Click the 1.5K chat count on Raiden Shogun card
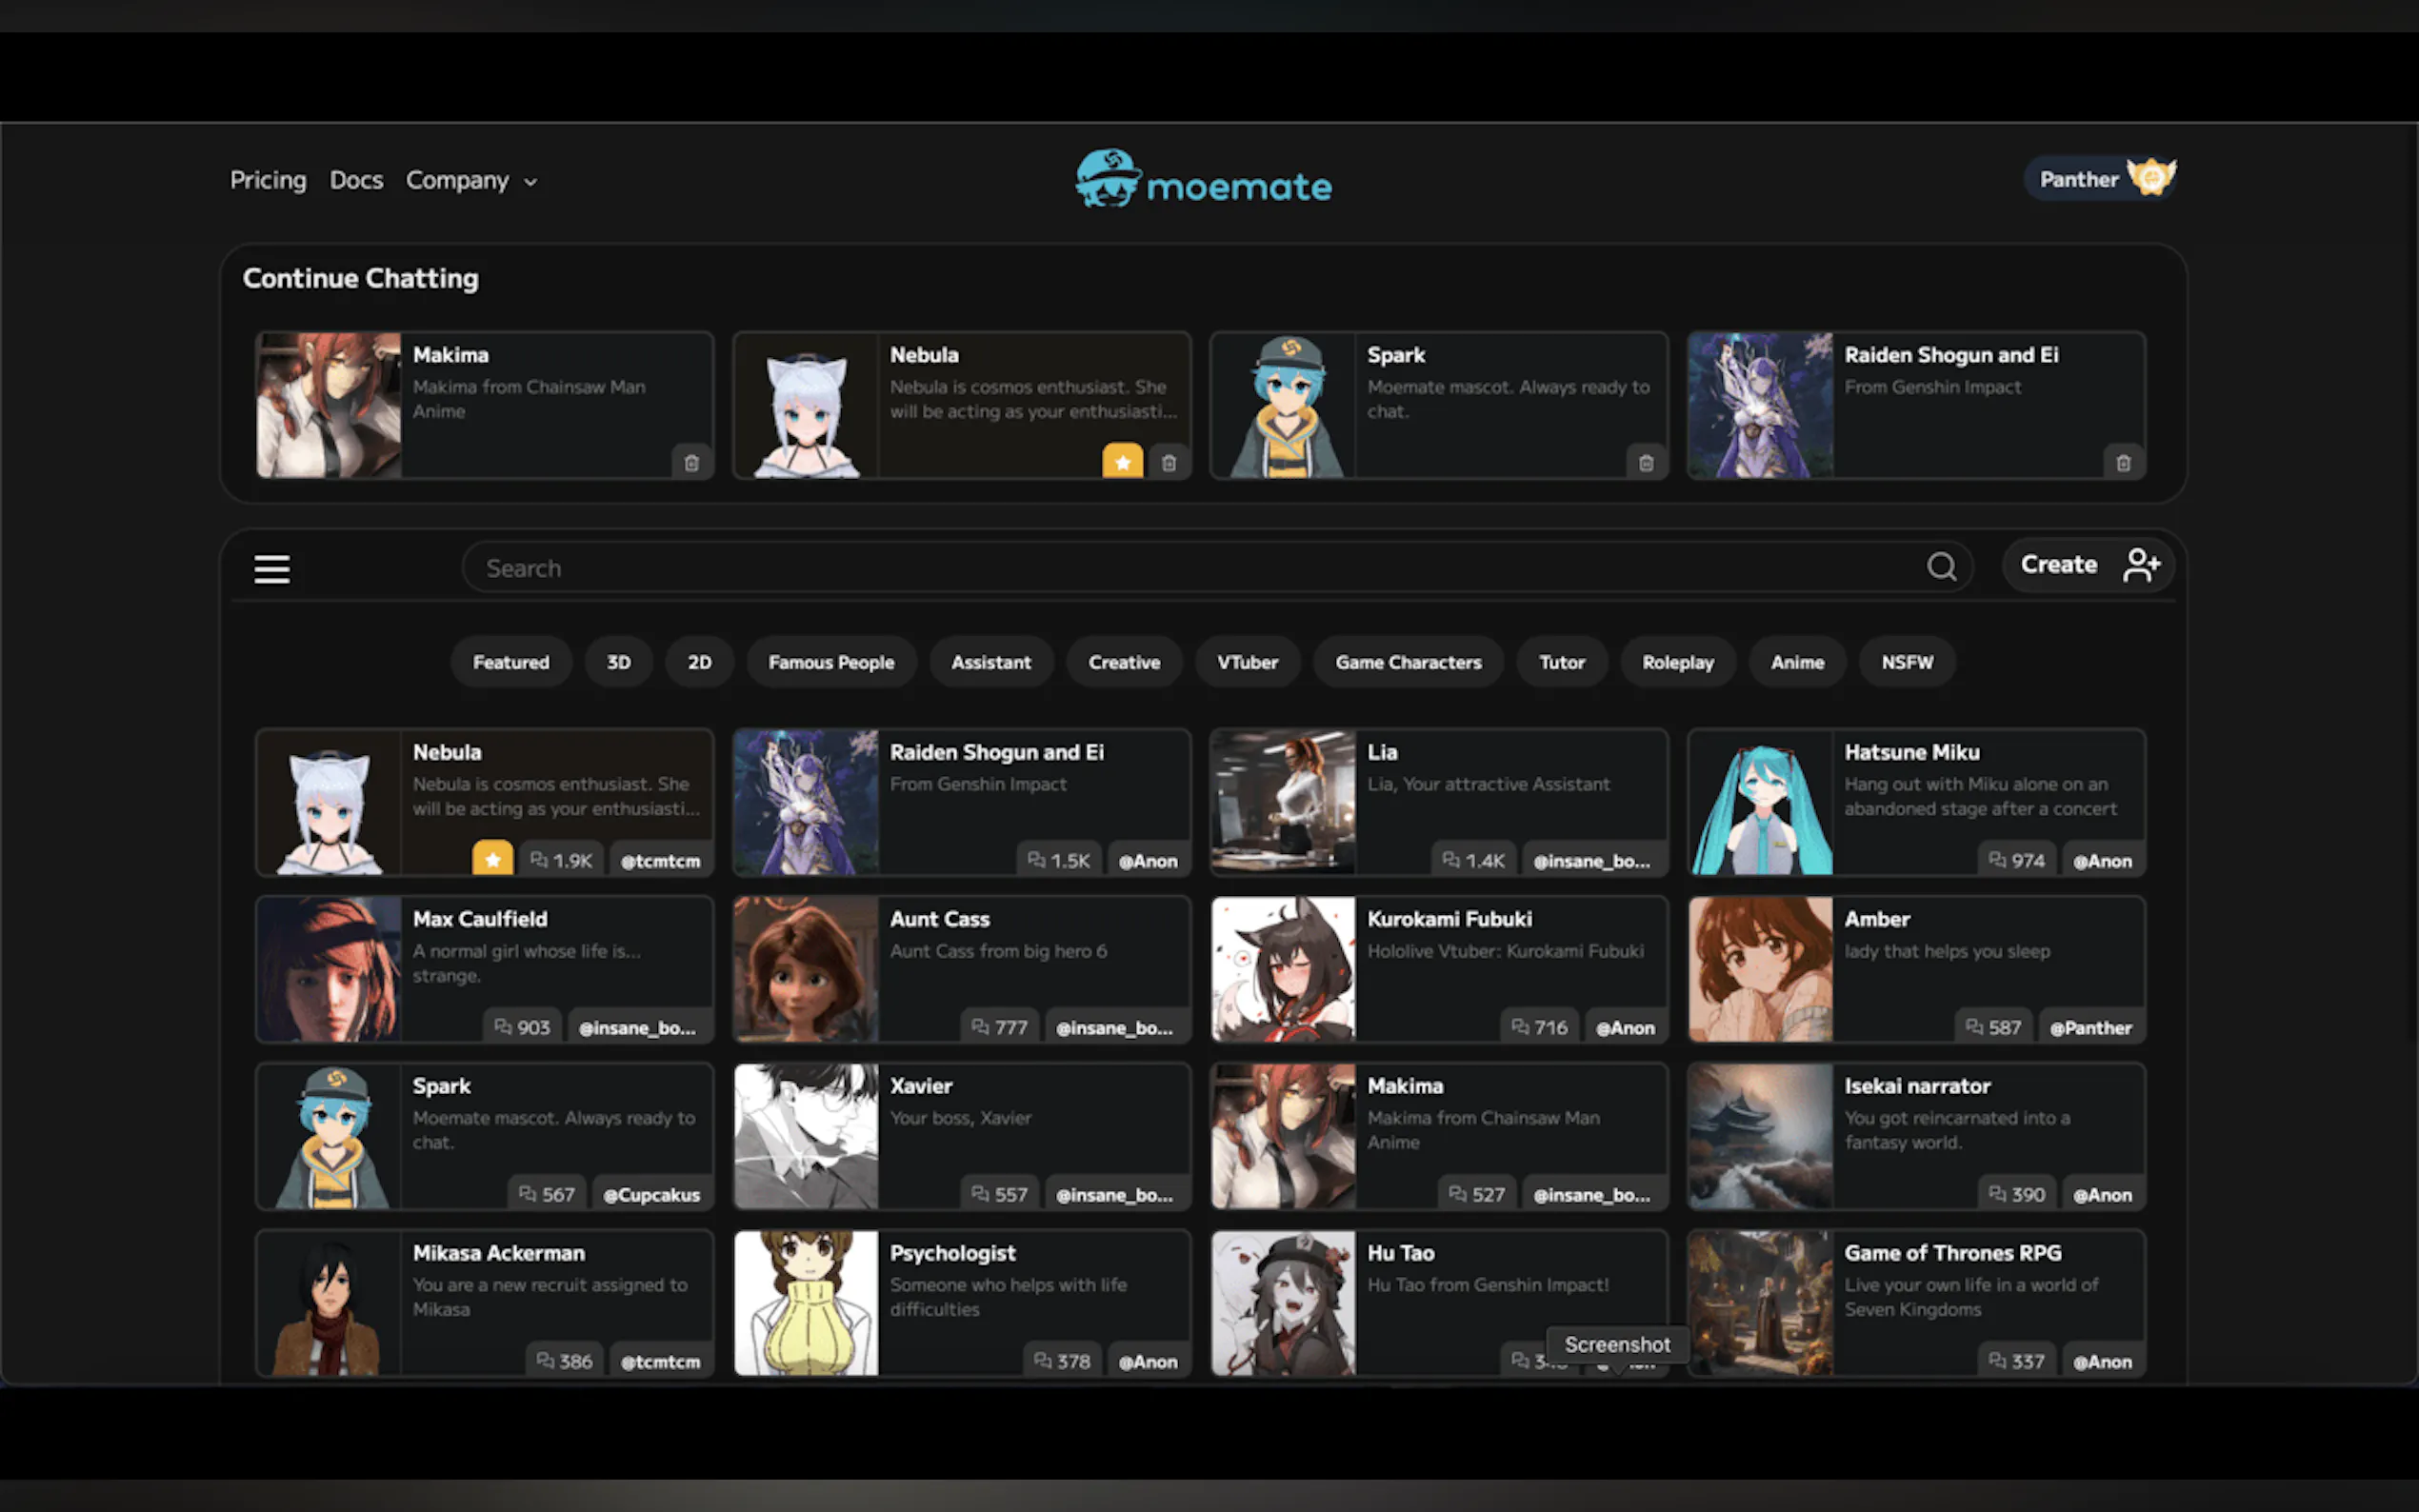The image size is (2419, 1512). pos(1059,860)
